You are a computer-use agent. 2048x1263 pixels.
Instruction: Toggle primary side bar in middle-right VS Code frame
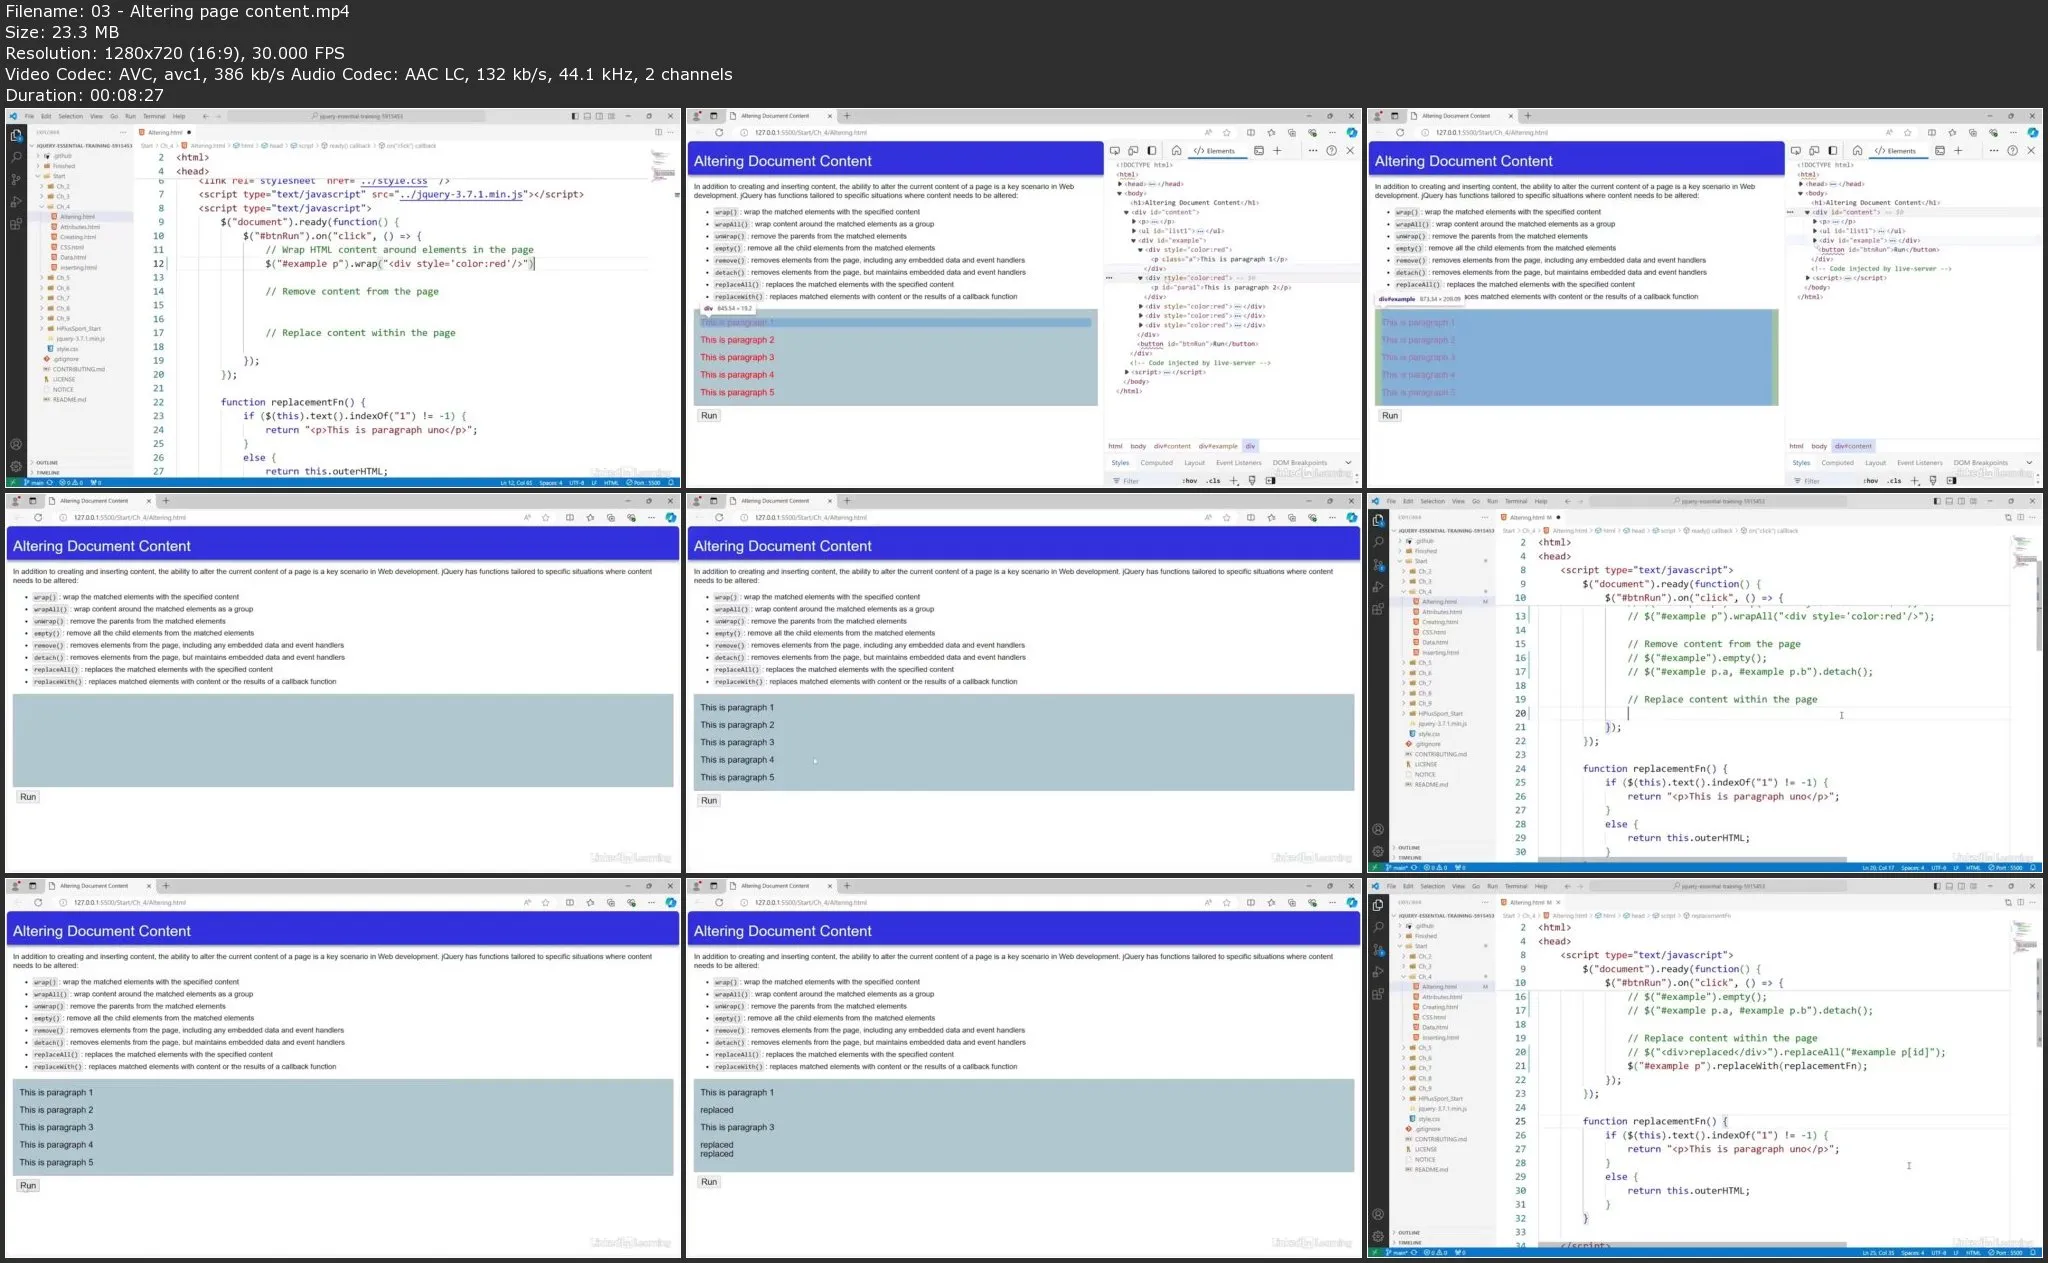[1937, 501]
